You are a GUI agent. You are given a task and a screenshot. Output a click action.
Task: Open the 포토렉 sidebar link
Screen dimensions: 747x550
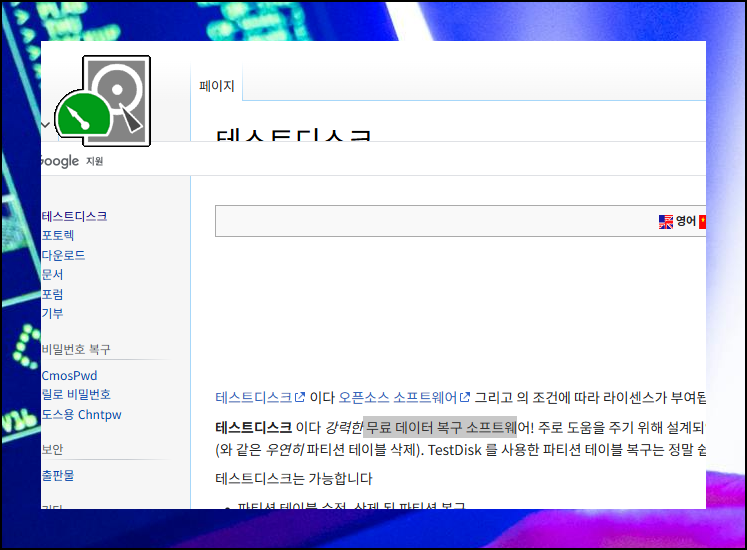[58, 235]
